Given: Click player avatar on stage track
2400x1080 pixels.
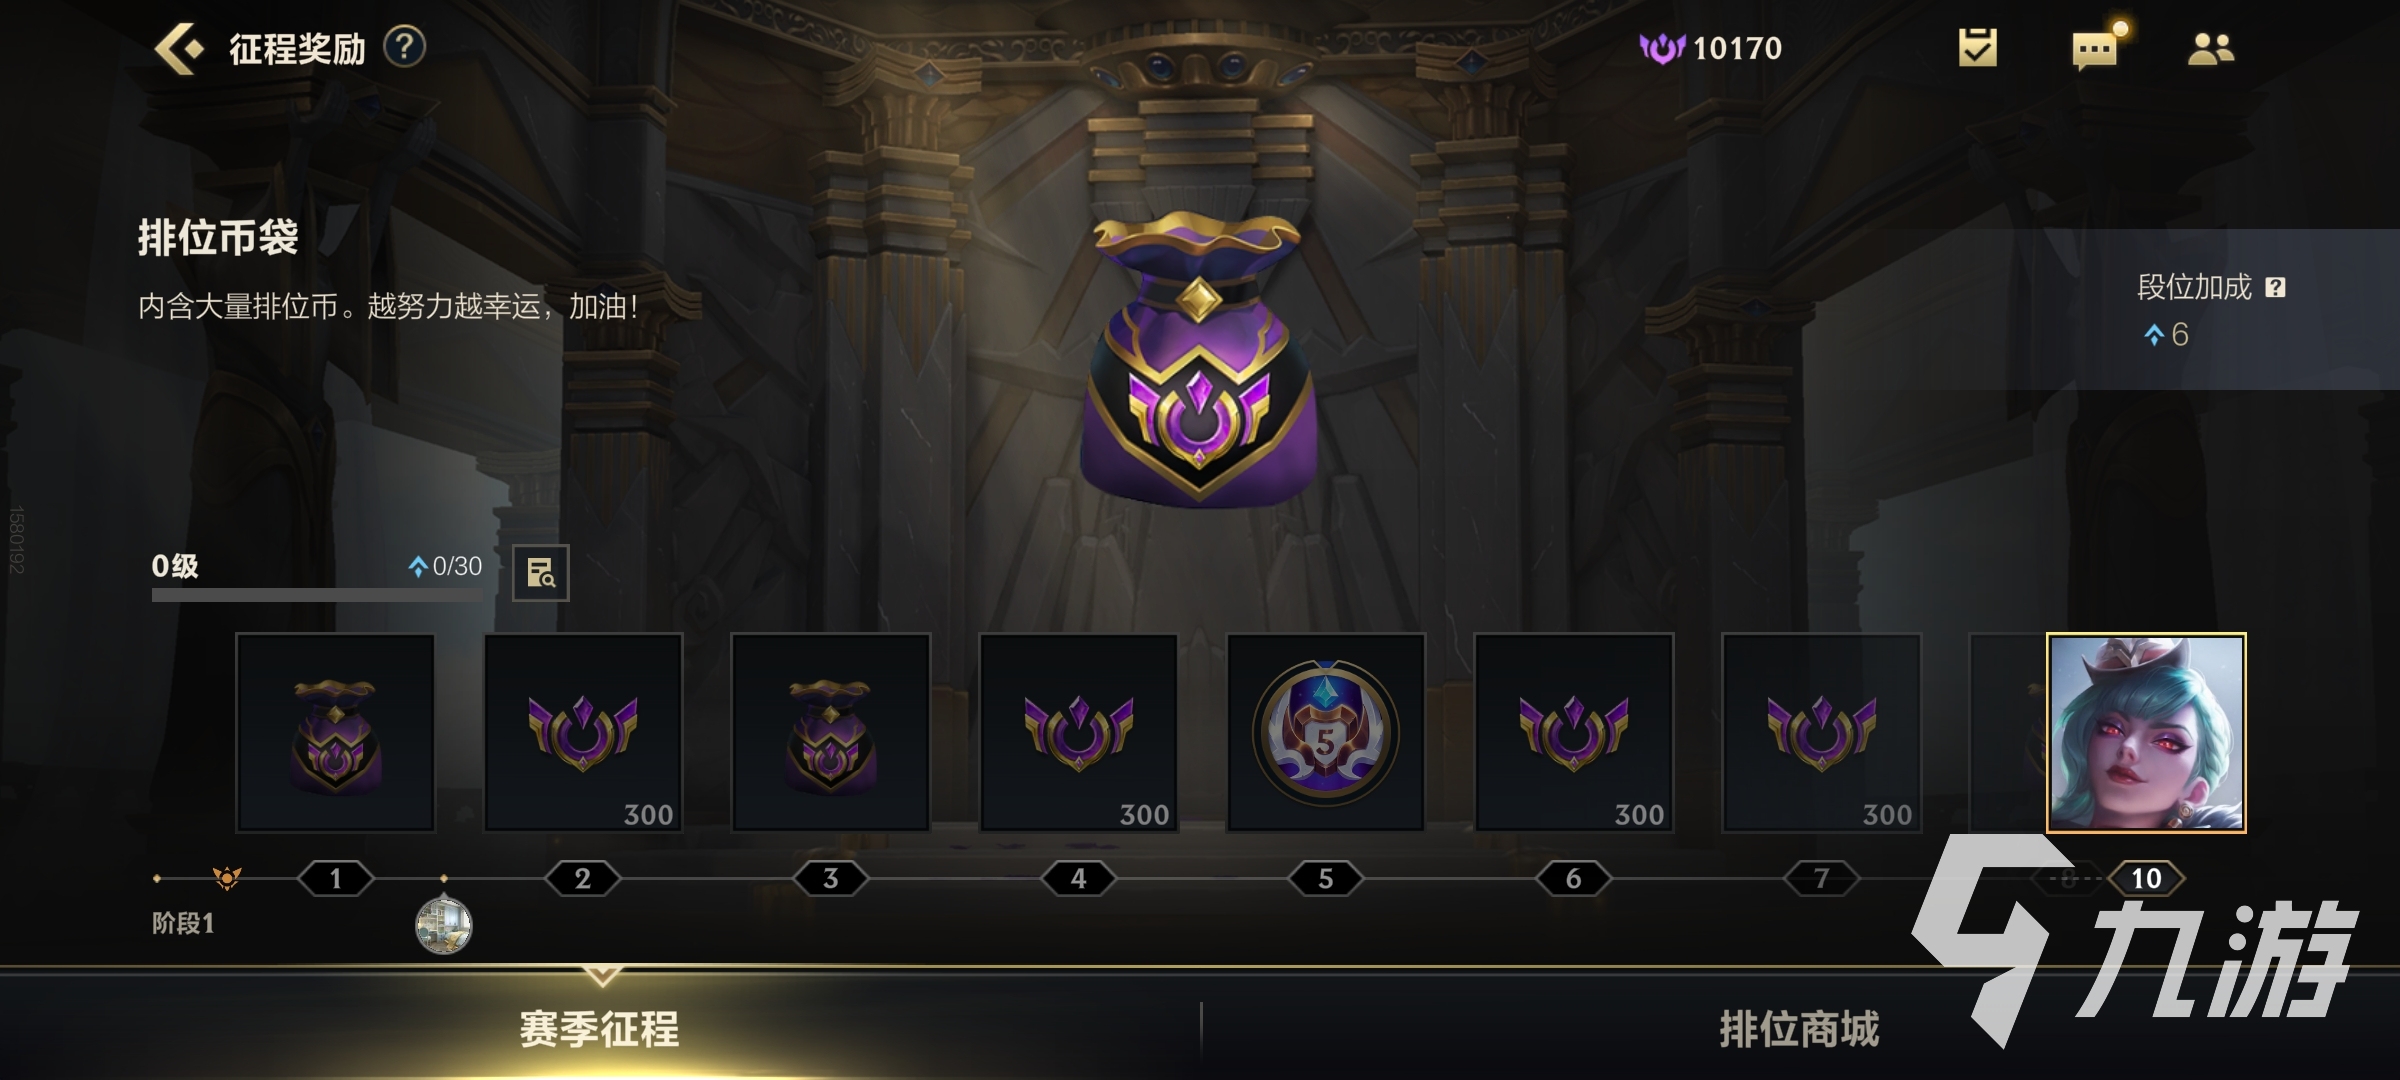Looking at the screenshot, I should click(444, 925).
